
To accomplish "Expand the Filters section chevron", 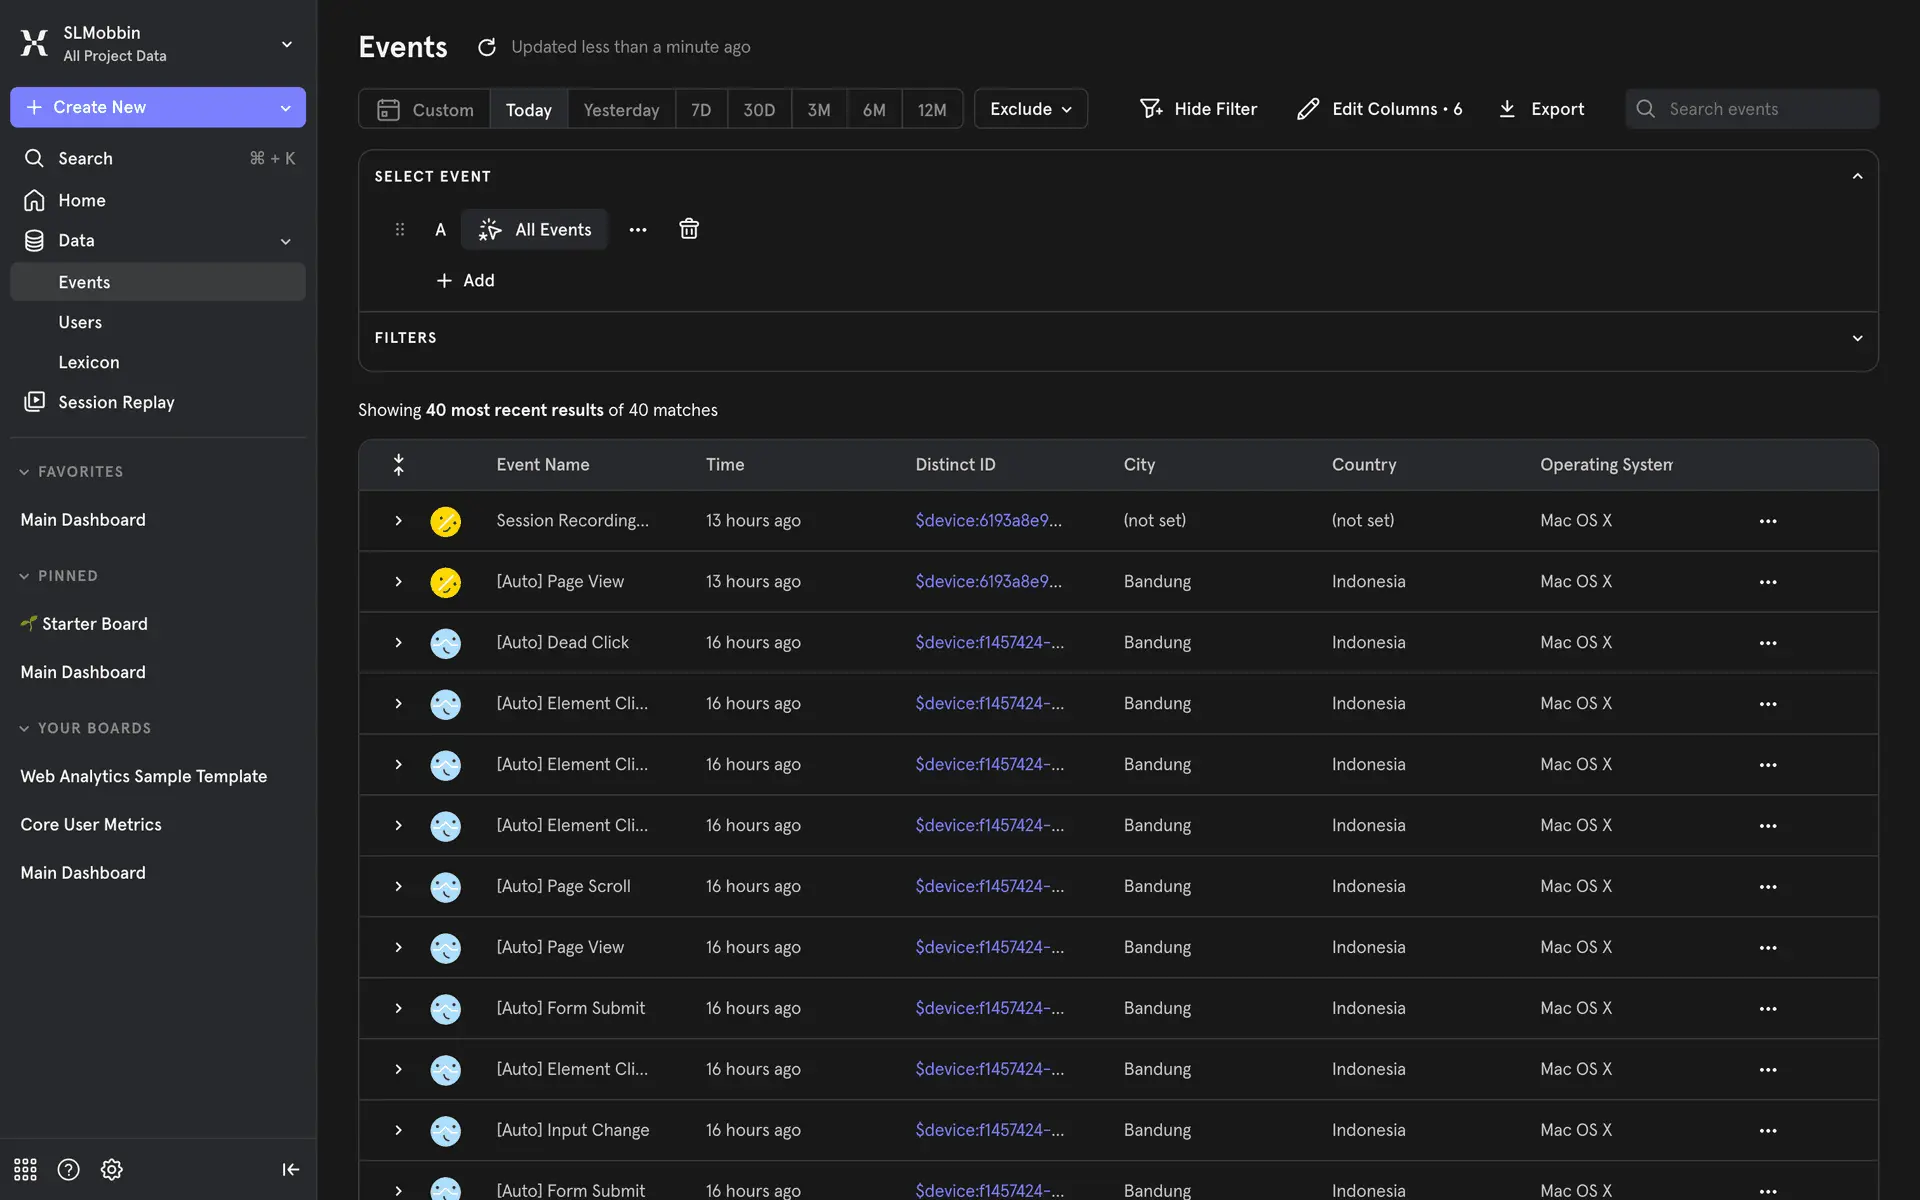I will [1857, 338].
